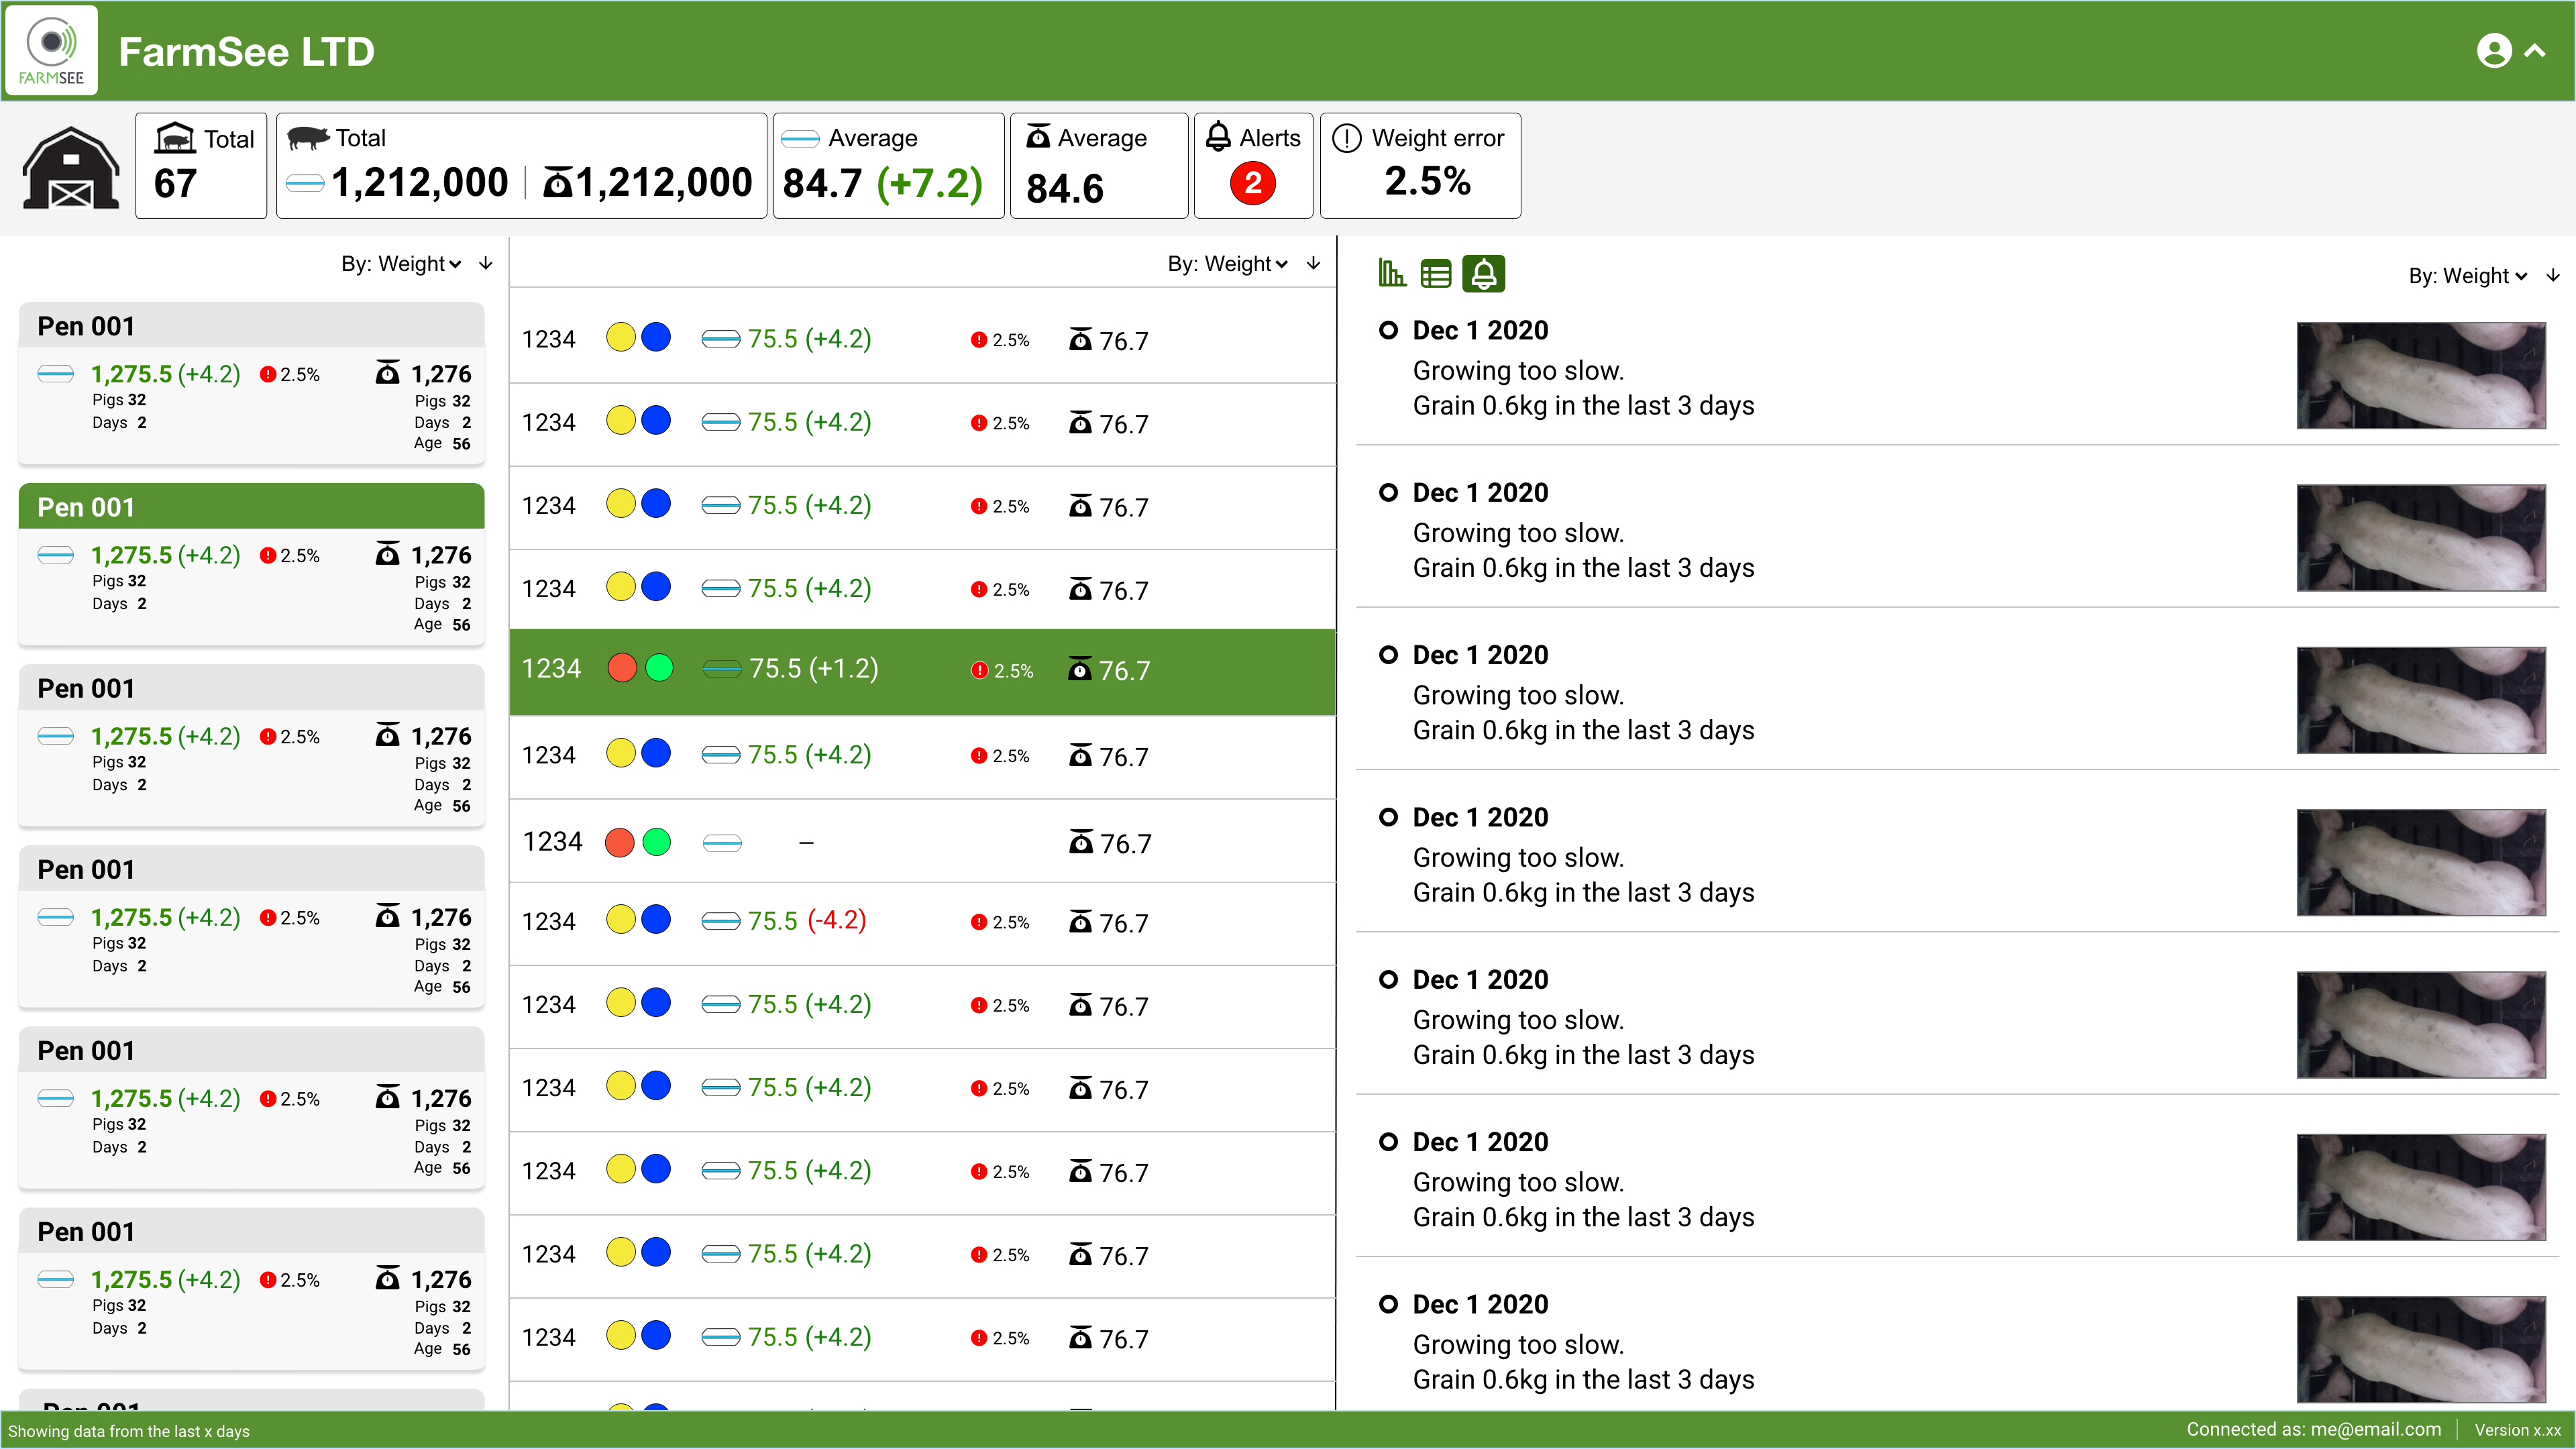Click red error icon in the (-4.2) row
The width and height of the screenshot is (2576, 1449).
(x=978, y=922)
